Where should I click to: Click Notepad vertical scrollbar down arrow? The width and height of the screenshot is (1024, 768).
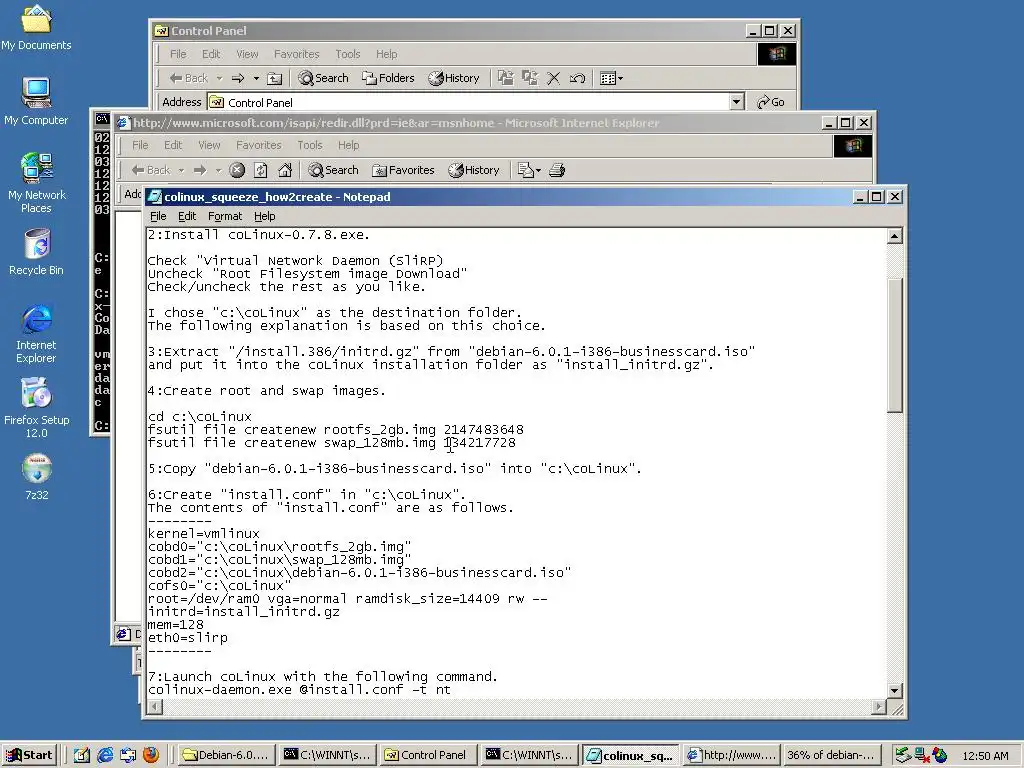895,690
